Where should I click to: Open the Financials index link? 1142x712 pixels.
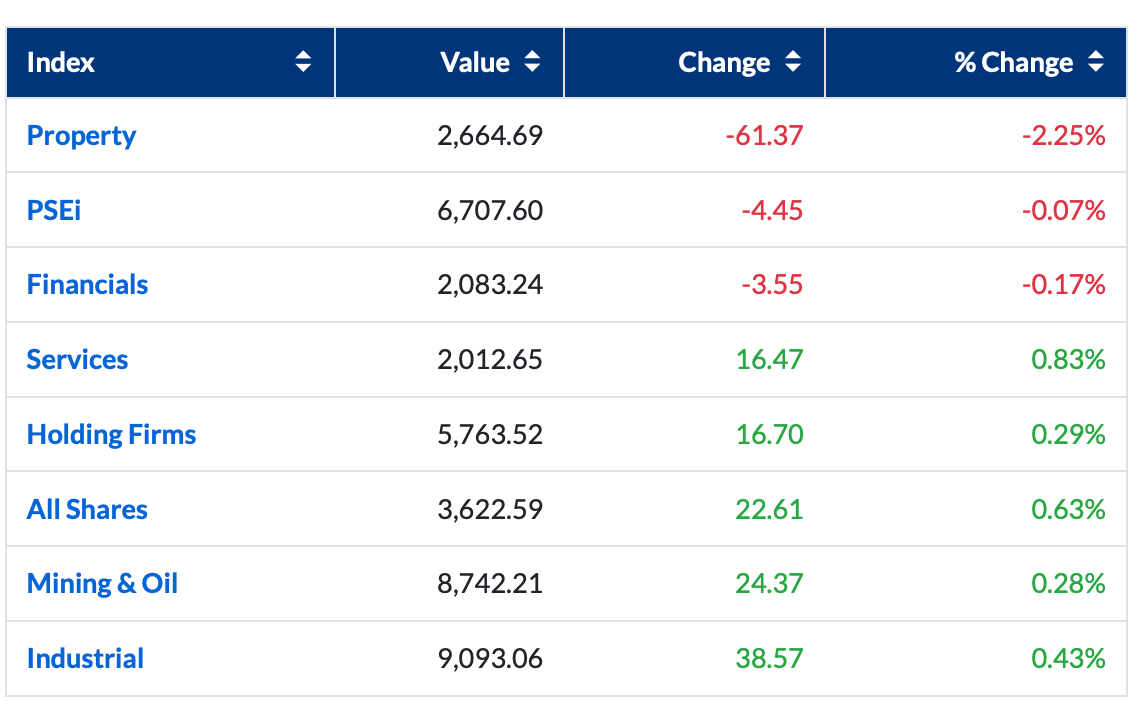pyautogui.click(x=87, y=285)
